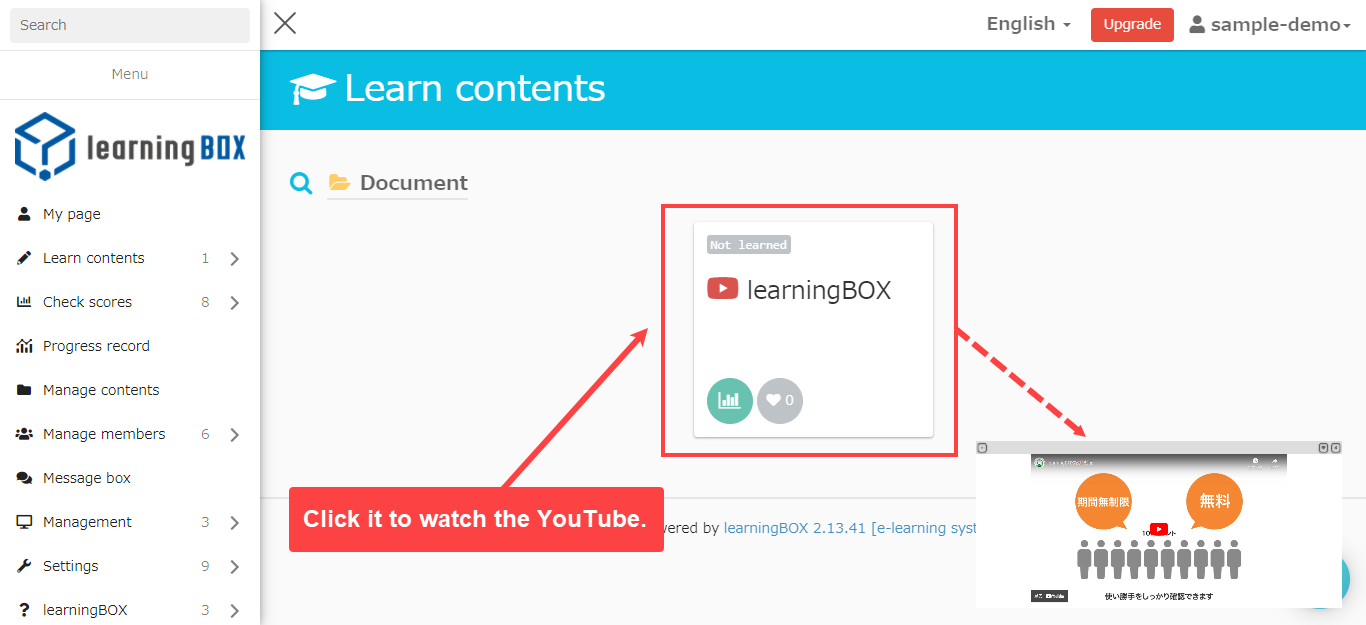
Task: Click the learningBOX logo in sidebar
Action: coord(130,147)
